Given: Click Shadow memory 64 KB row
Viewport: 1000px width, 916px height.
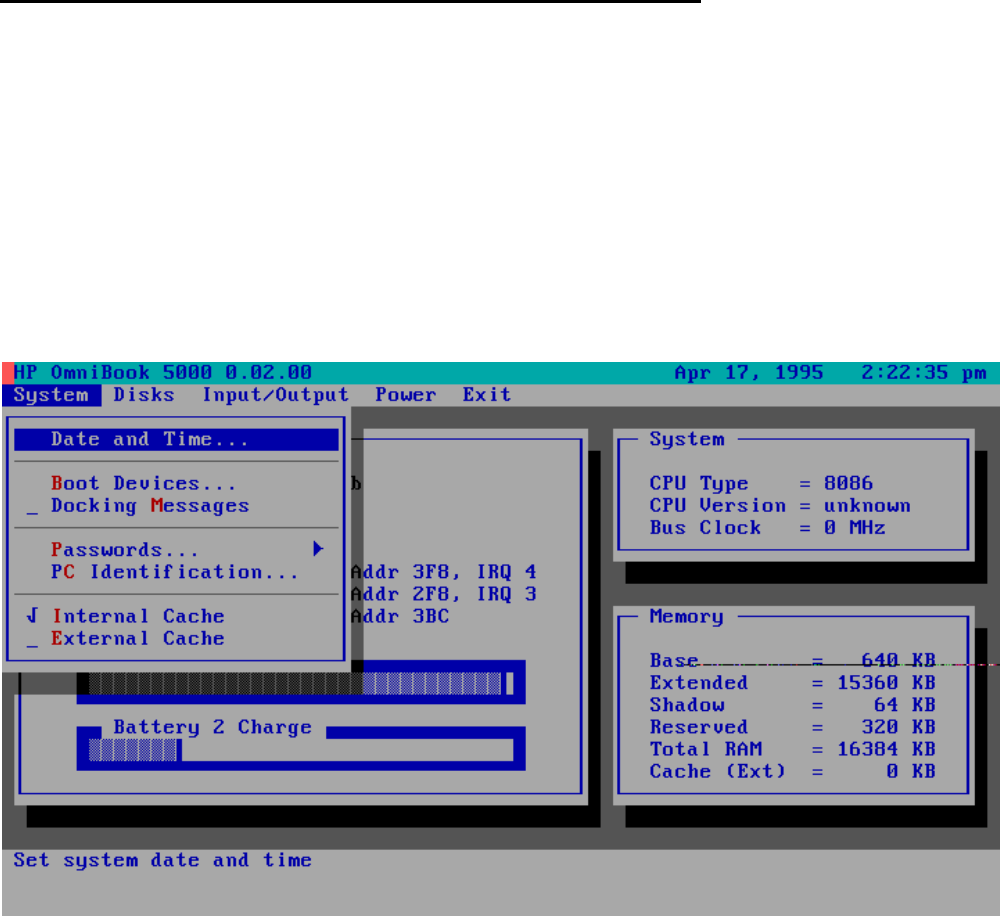Looking at the screenshot, I should click(x=792, y=705).
